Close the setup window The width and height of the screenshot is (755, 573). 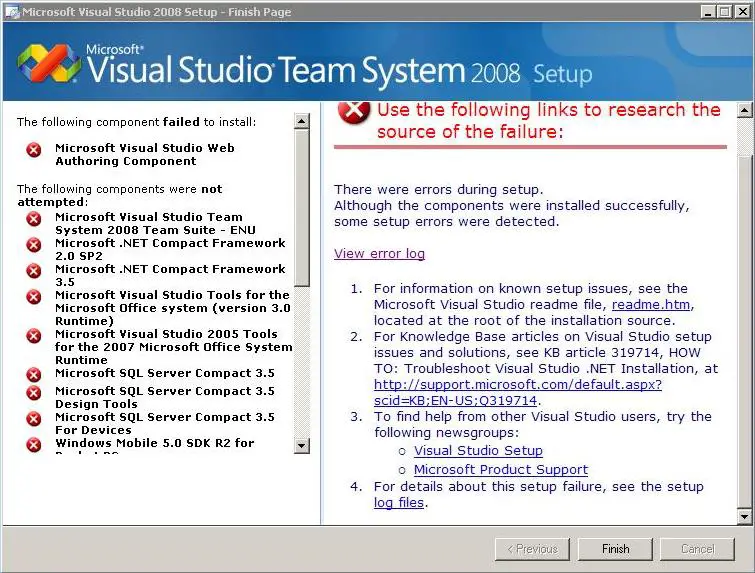[743, 12]
